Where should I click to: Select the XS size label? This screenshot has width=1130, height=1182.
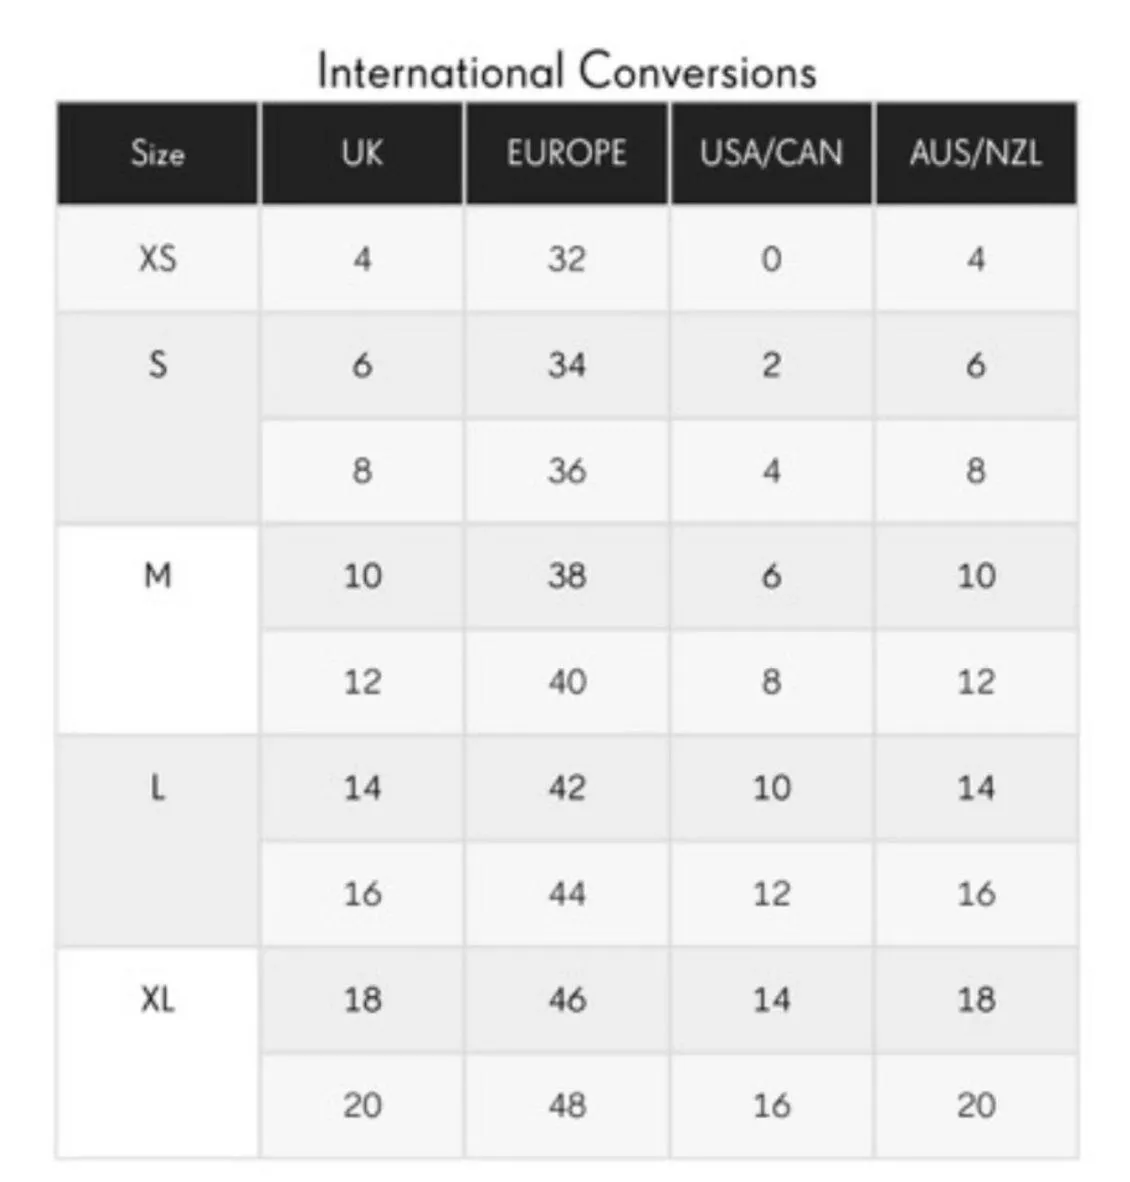point(158,259)
